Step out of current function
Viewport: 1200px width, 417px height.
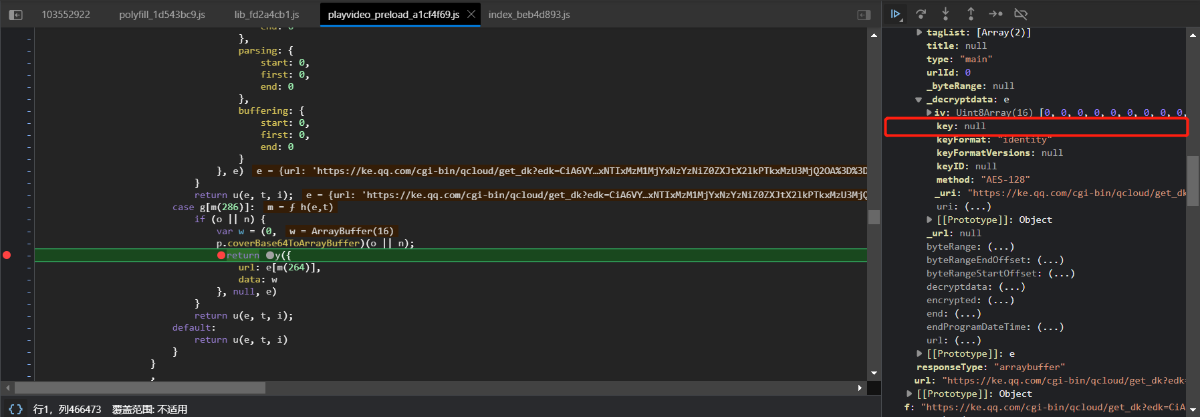point(970,14)
